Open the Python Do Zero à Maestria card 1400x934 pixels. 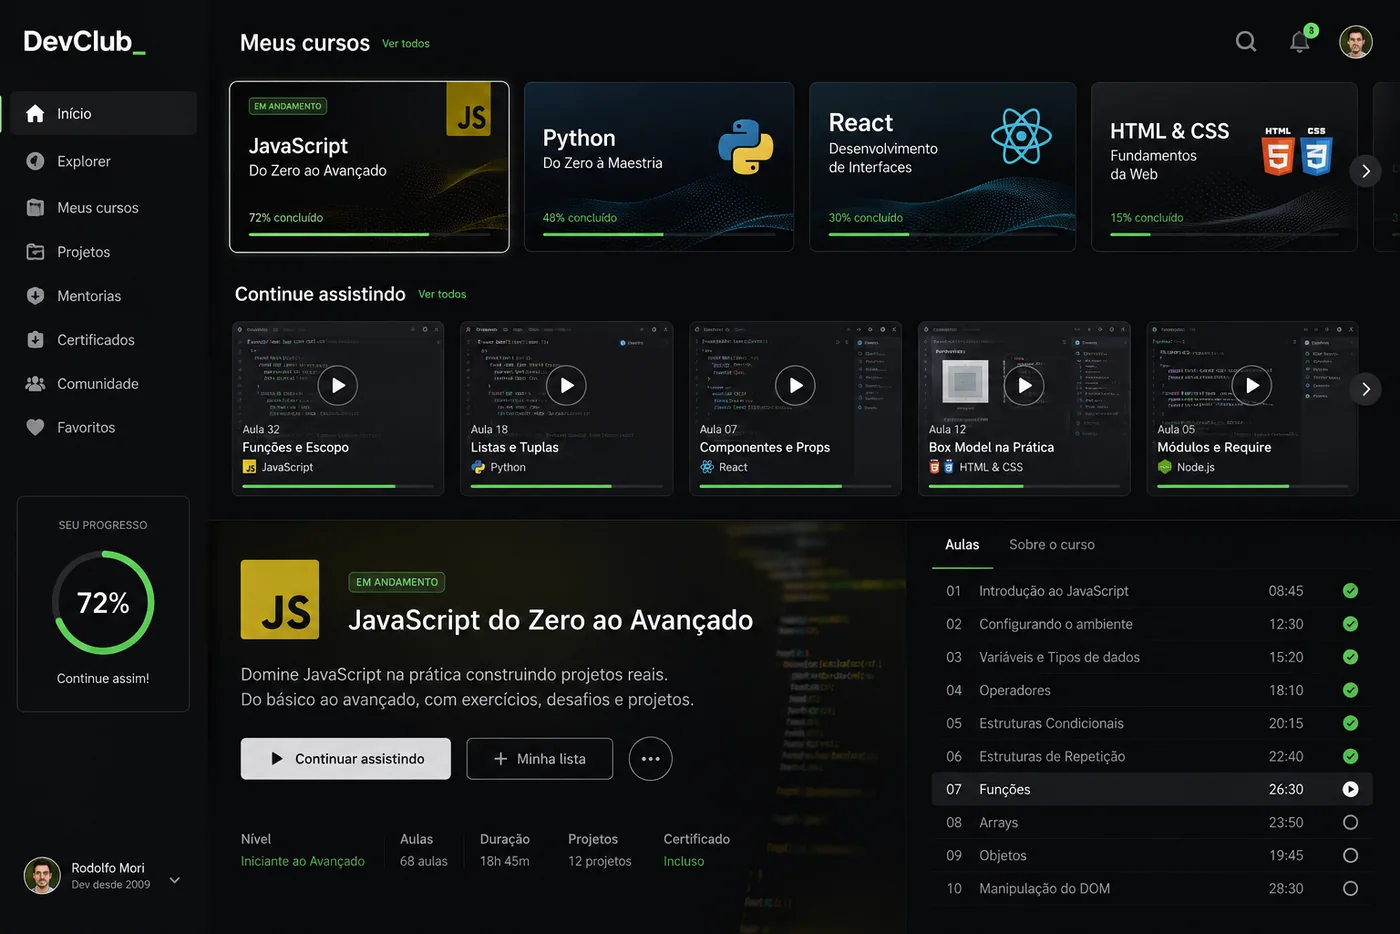[x=659, y=167]
